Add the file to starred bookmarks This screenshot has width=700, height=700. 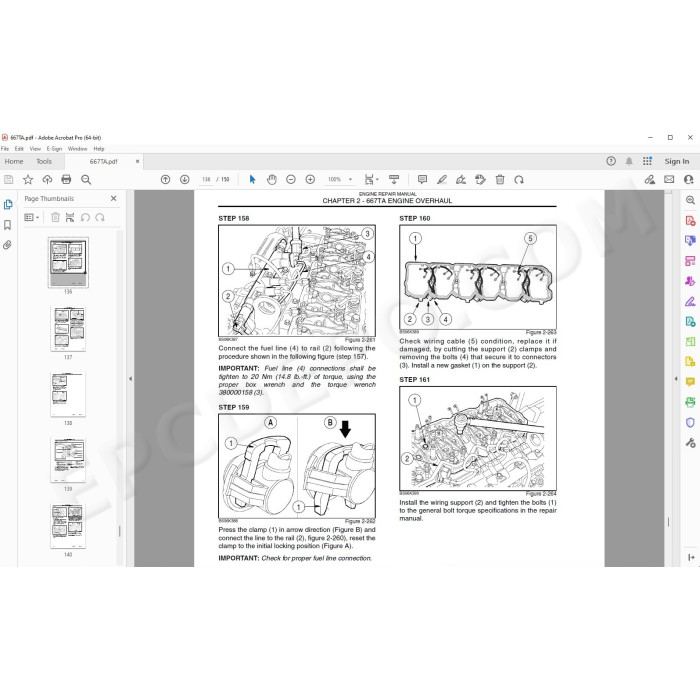point(28,179)
